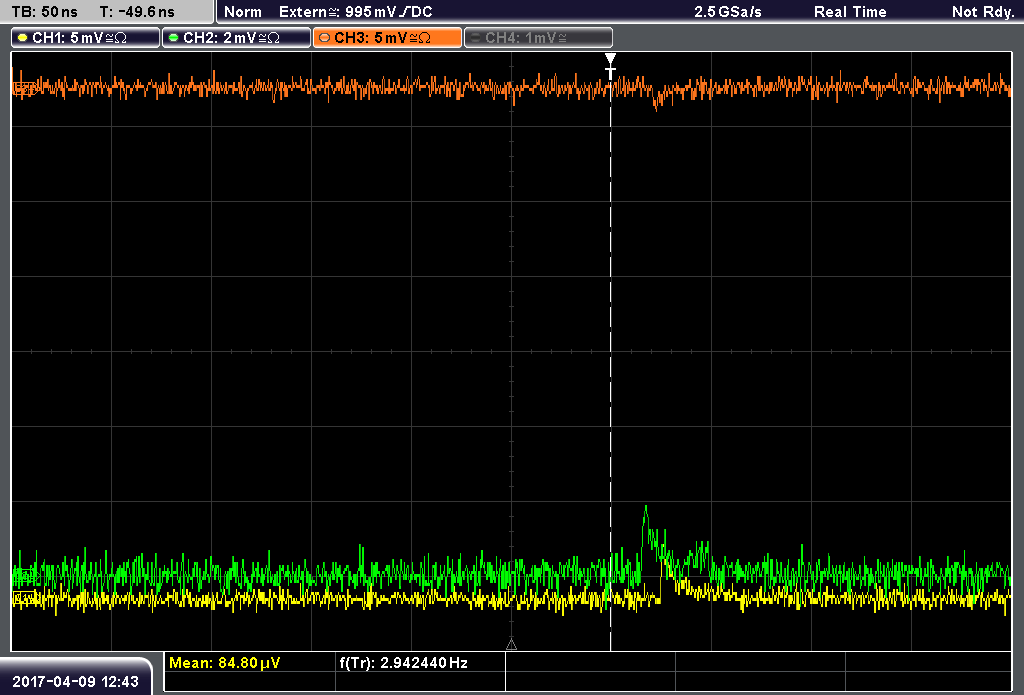
Task: Click the 2017-04-09 12:43 date display
Action: (76, 682)
